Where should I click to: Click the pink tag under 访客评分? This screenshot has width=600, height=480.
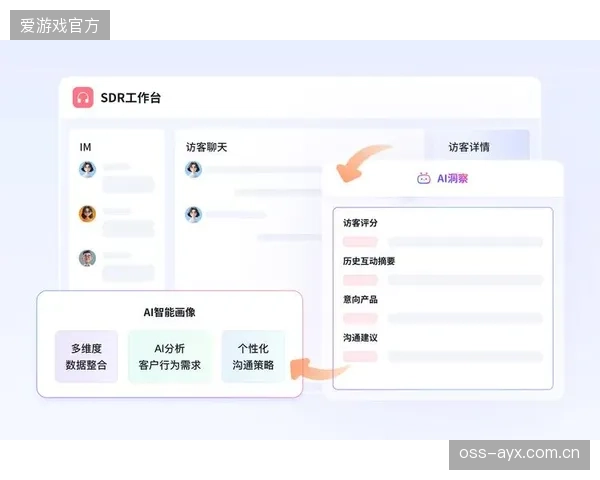click(360, 242)
